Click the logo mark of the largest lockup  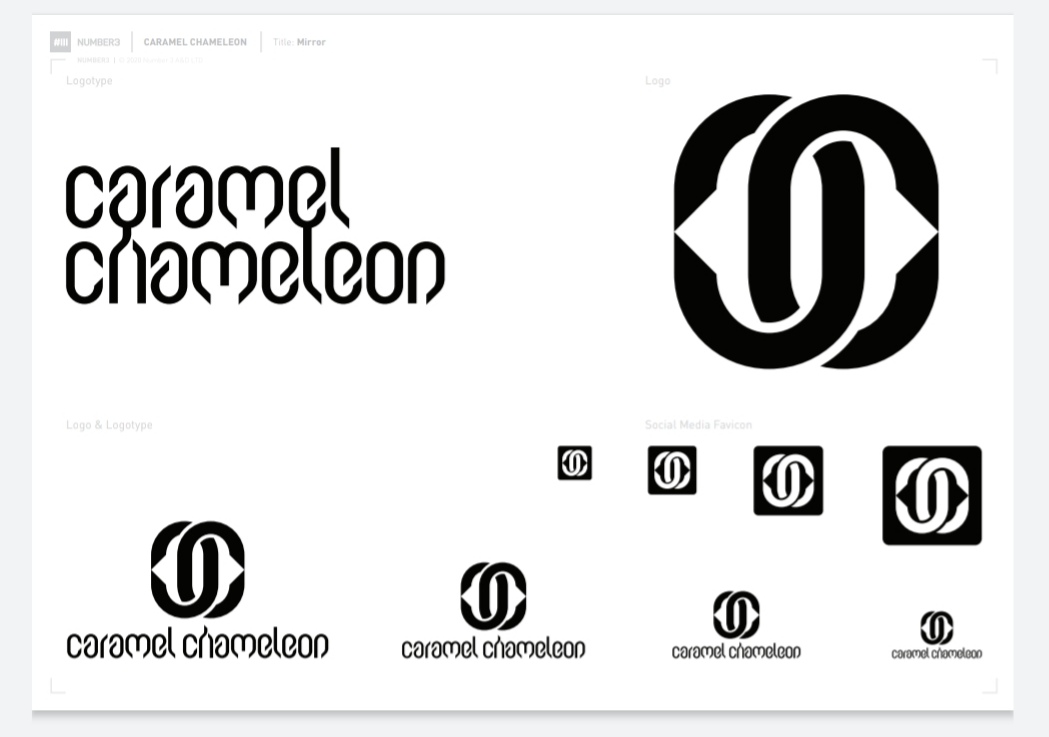point(197,570)
